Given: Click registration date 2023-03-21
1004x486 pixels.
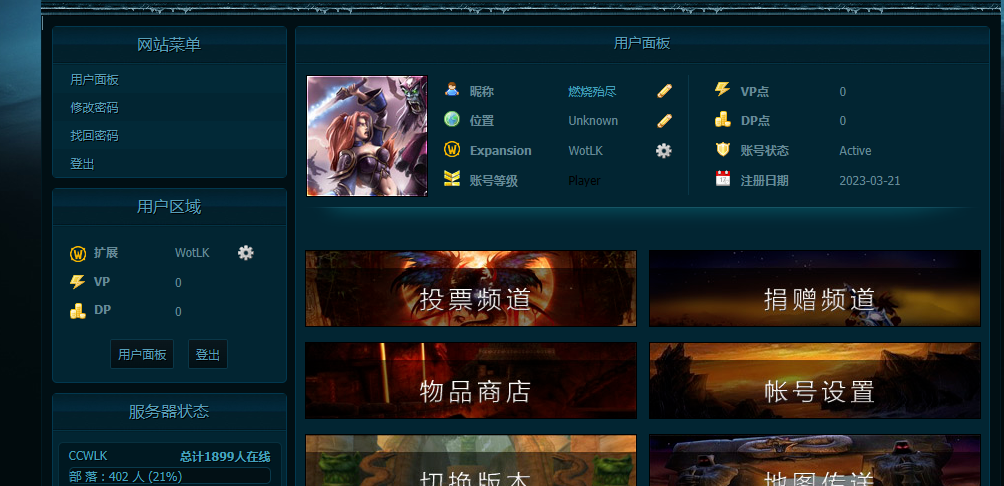Looking at the screenshot, I should click(870, 181).
